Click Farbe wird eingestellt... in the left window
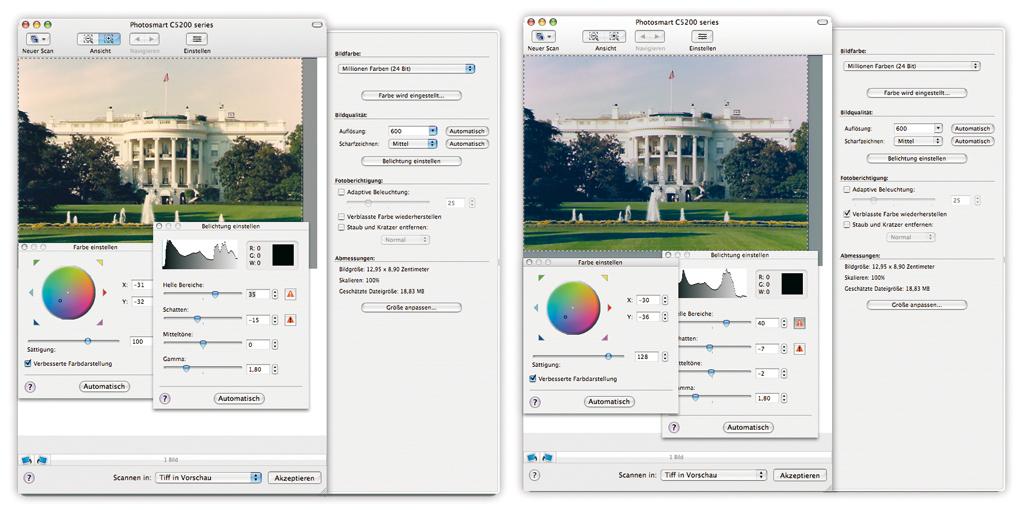 click(x=411, y=96)
